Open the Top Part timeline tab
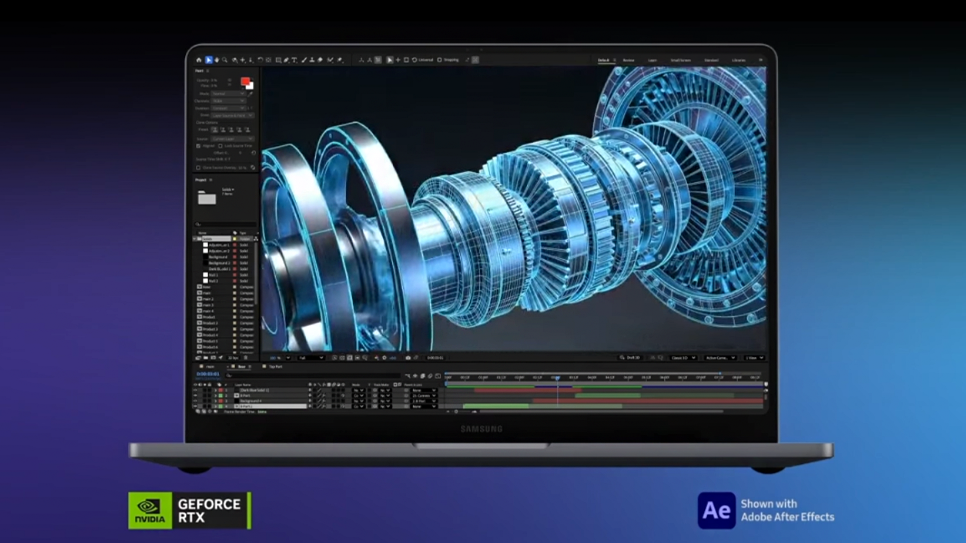The image size is (966, 543). point(275,367)
